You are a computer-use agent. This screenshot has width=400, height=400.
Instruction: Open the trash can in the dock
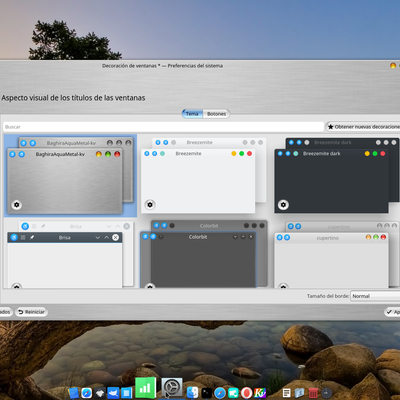(313, 393)
